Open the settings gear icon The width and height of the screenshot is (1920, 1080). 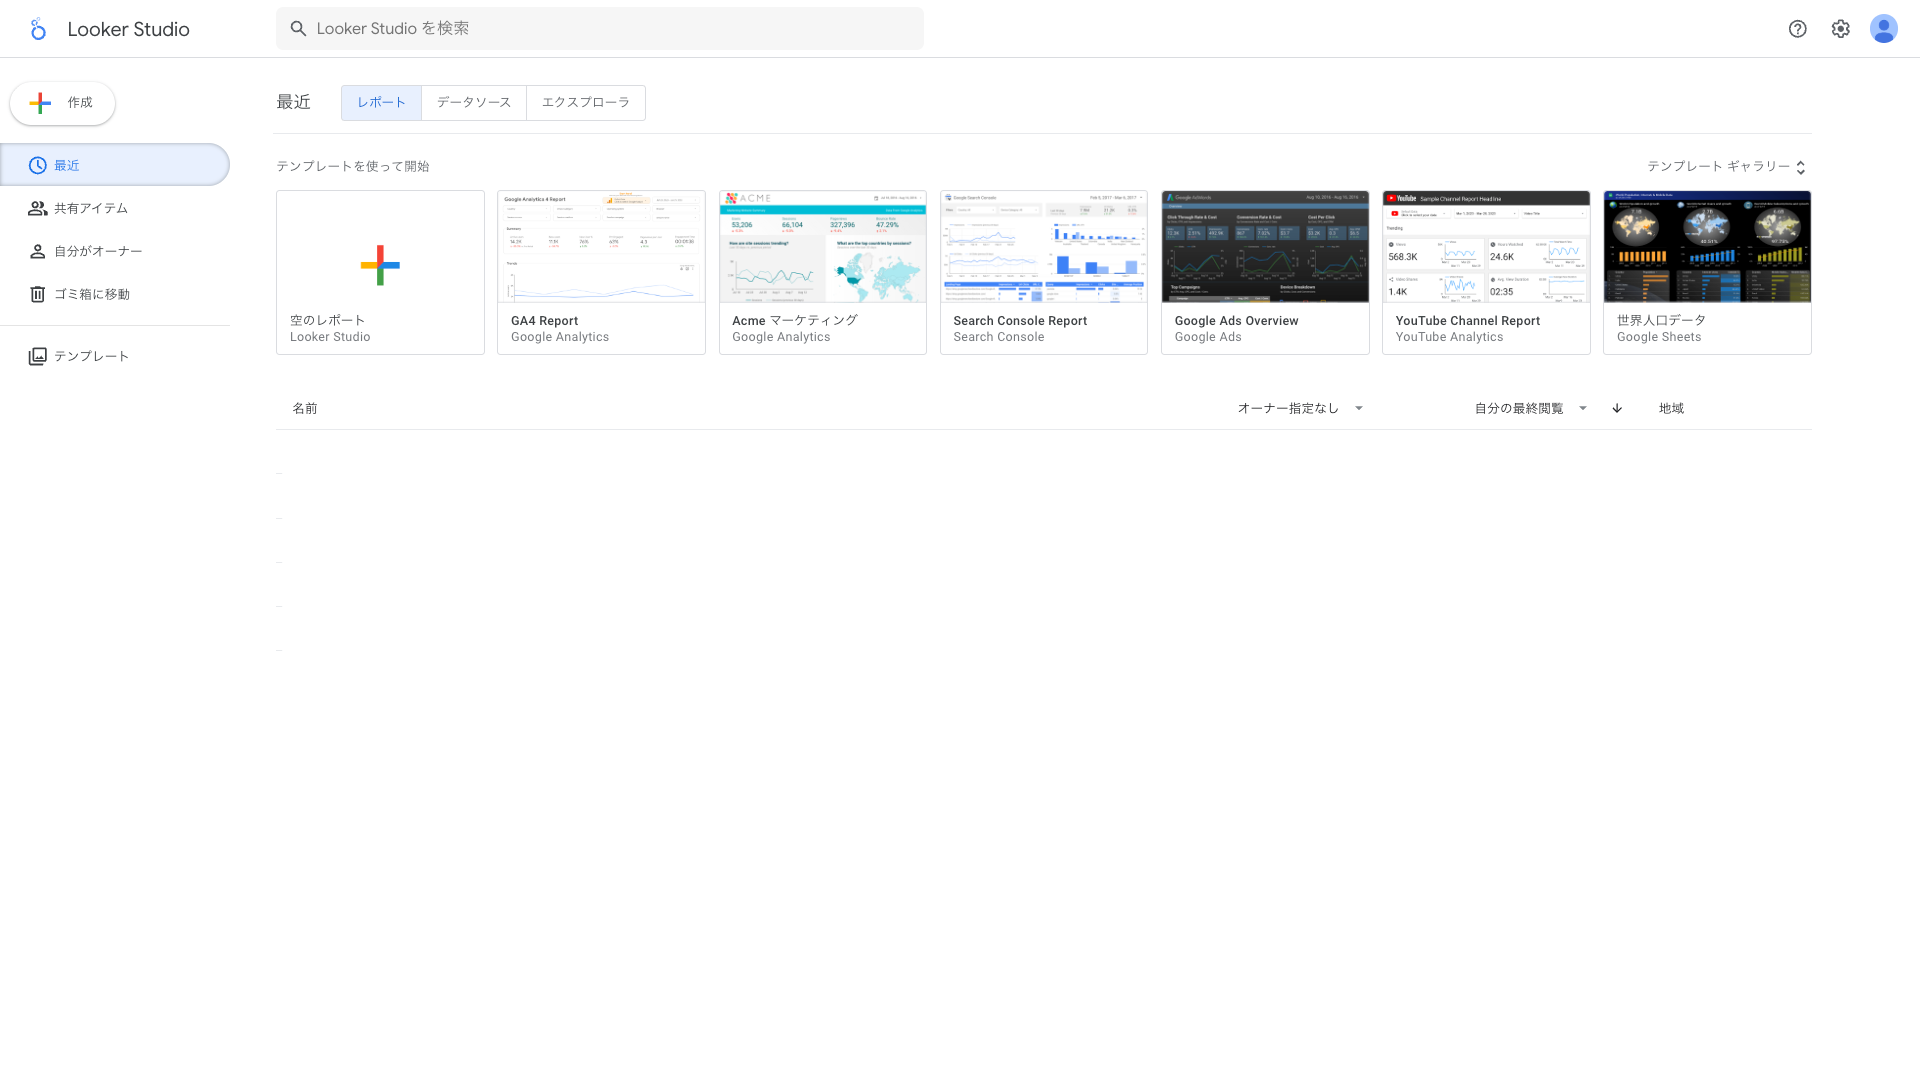1840,29
